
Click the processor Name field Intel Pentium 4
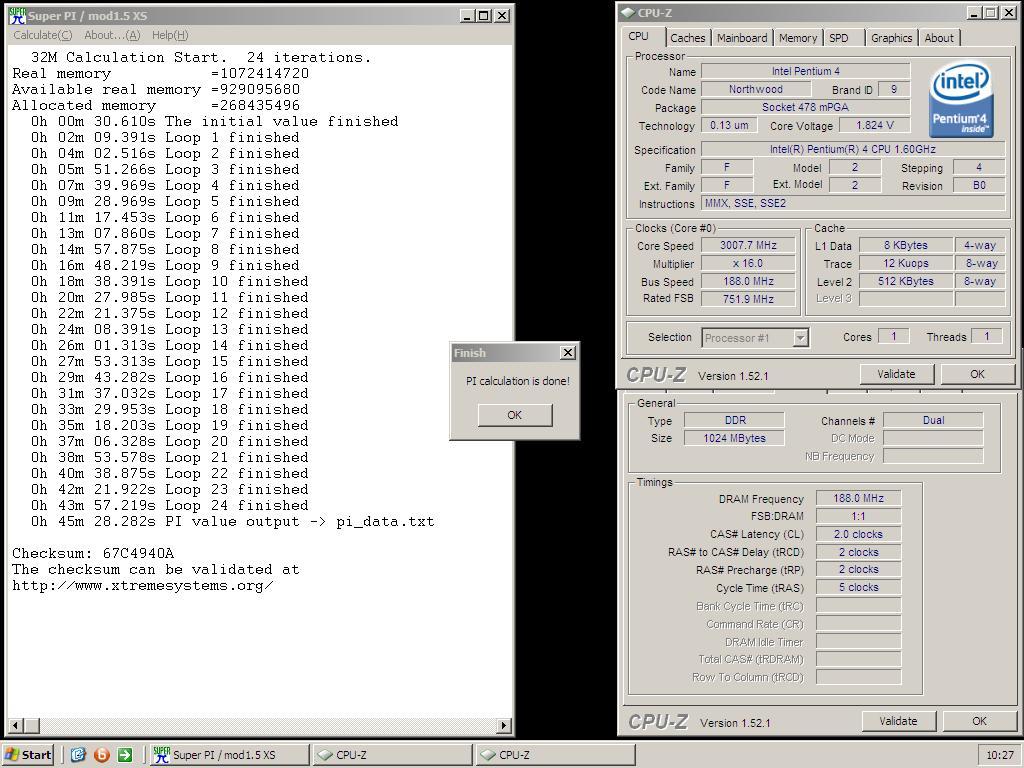pyautogui.click(x=806, y=71)
